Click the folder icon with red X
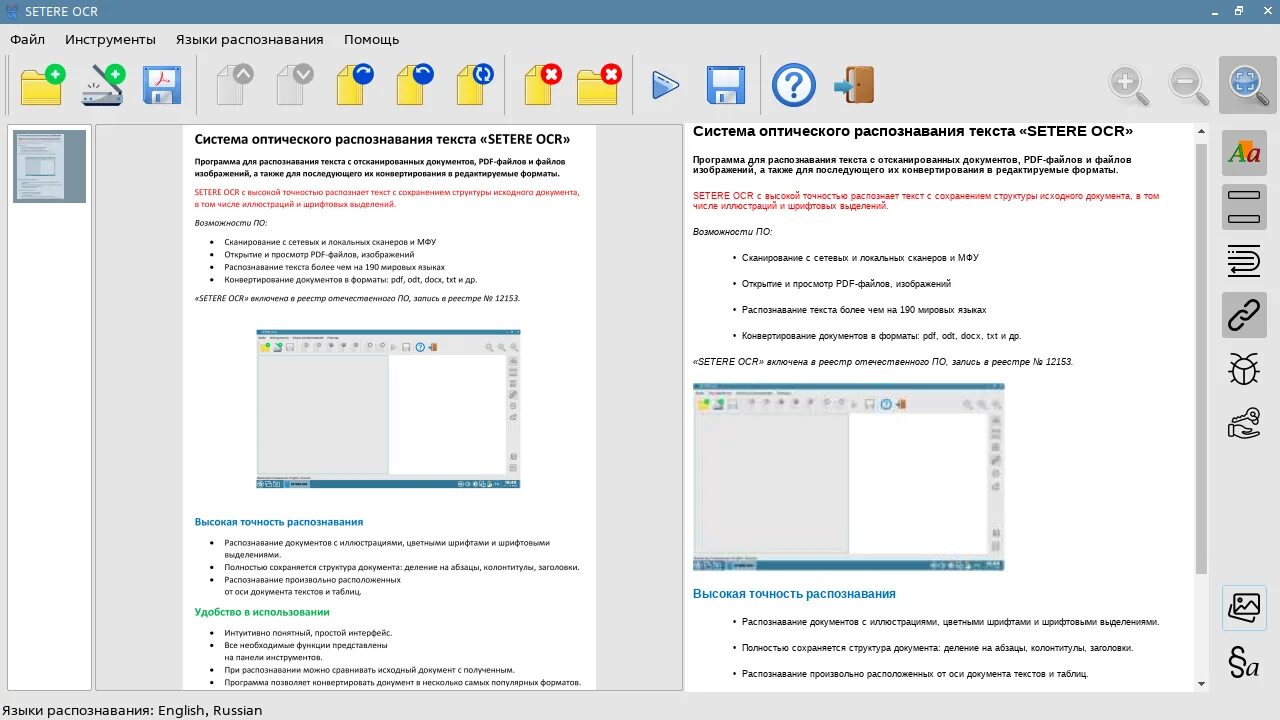The height and width of the screenshot is (720, 1280). click(x=599, y=85)
